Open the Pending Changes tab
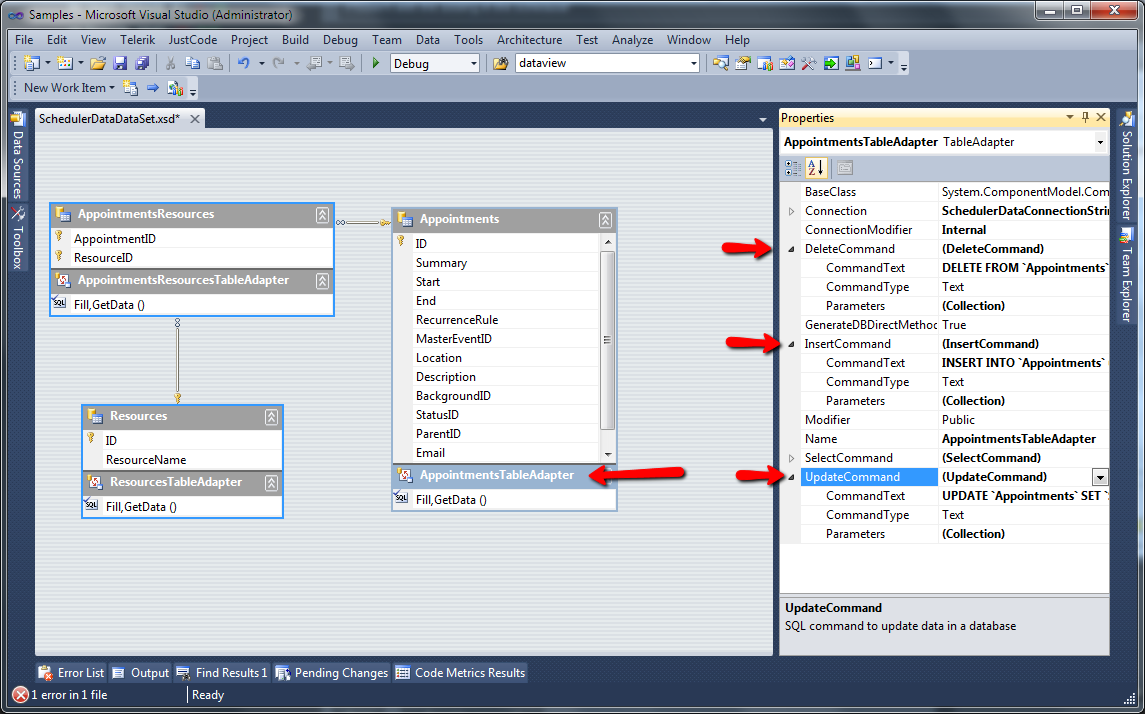 click(332, 672)
